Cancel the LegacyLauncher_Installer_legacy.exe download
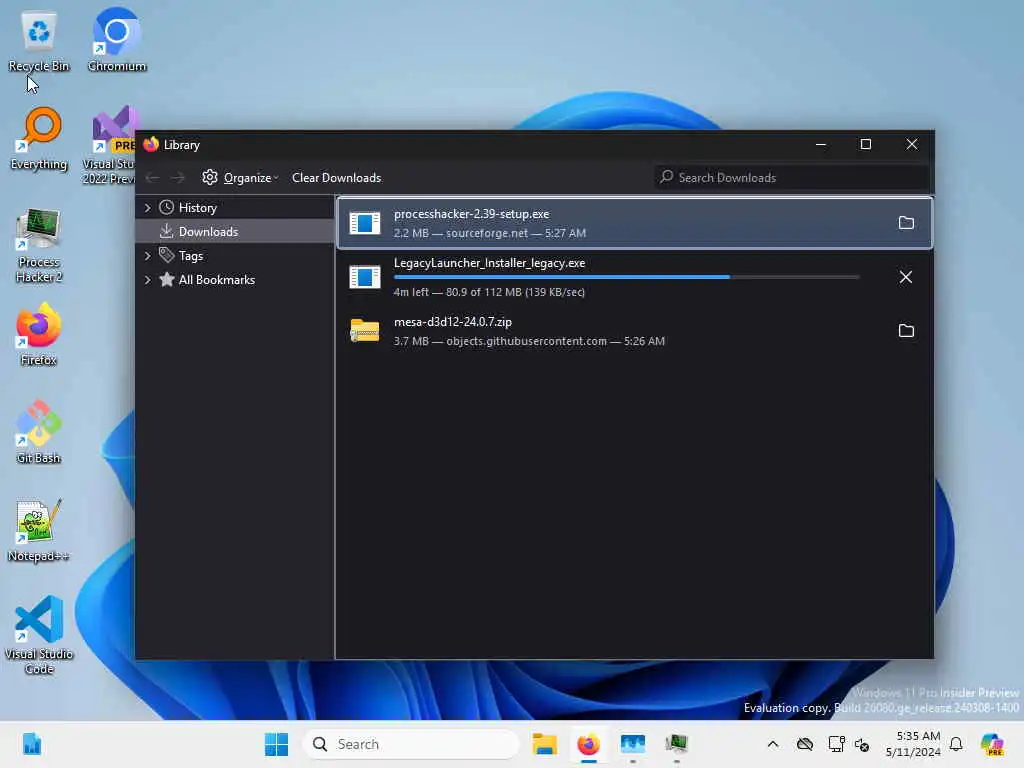Viewport: 1024px width, 768px height. (906, 277)
